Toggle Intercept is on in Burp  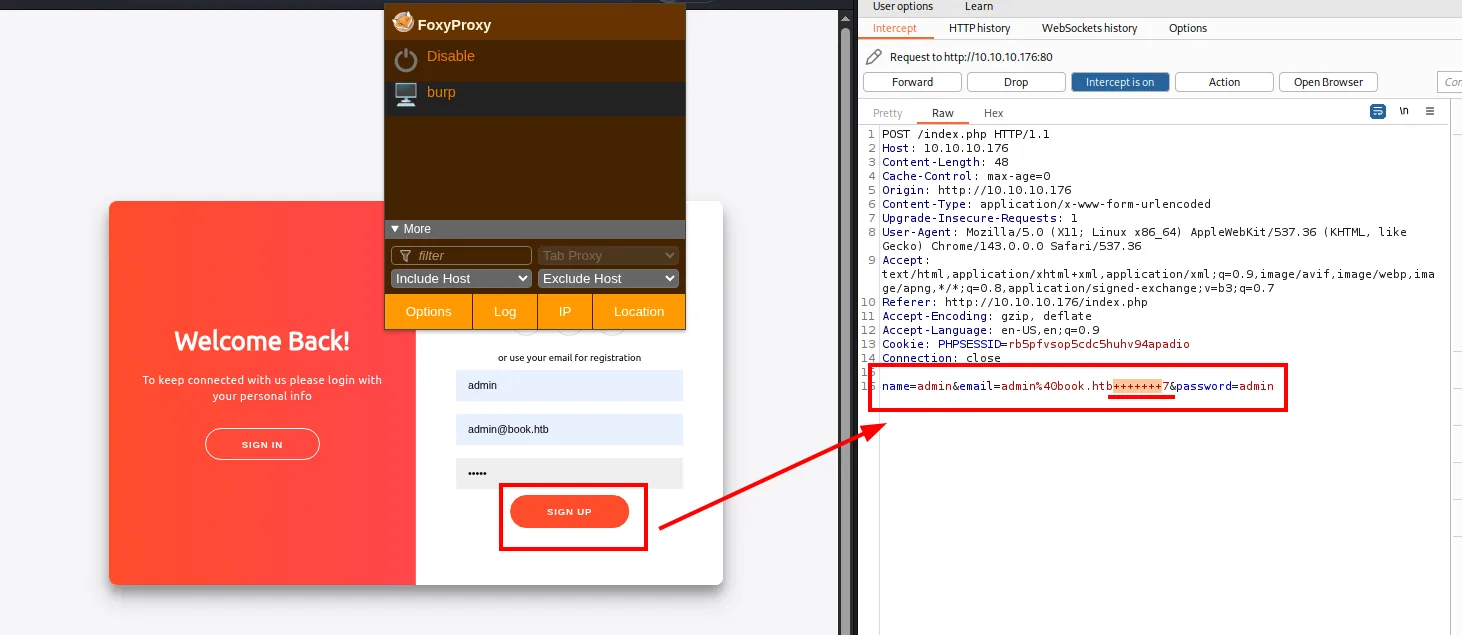click(x=1120, y=82)
